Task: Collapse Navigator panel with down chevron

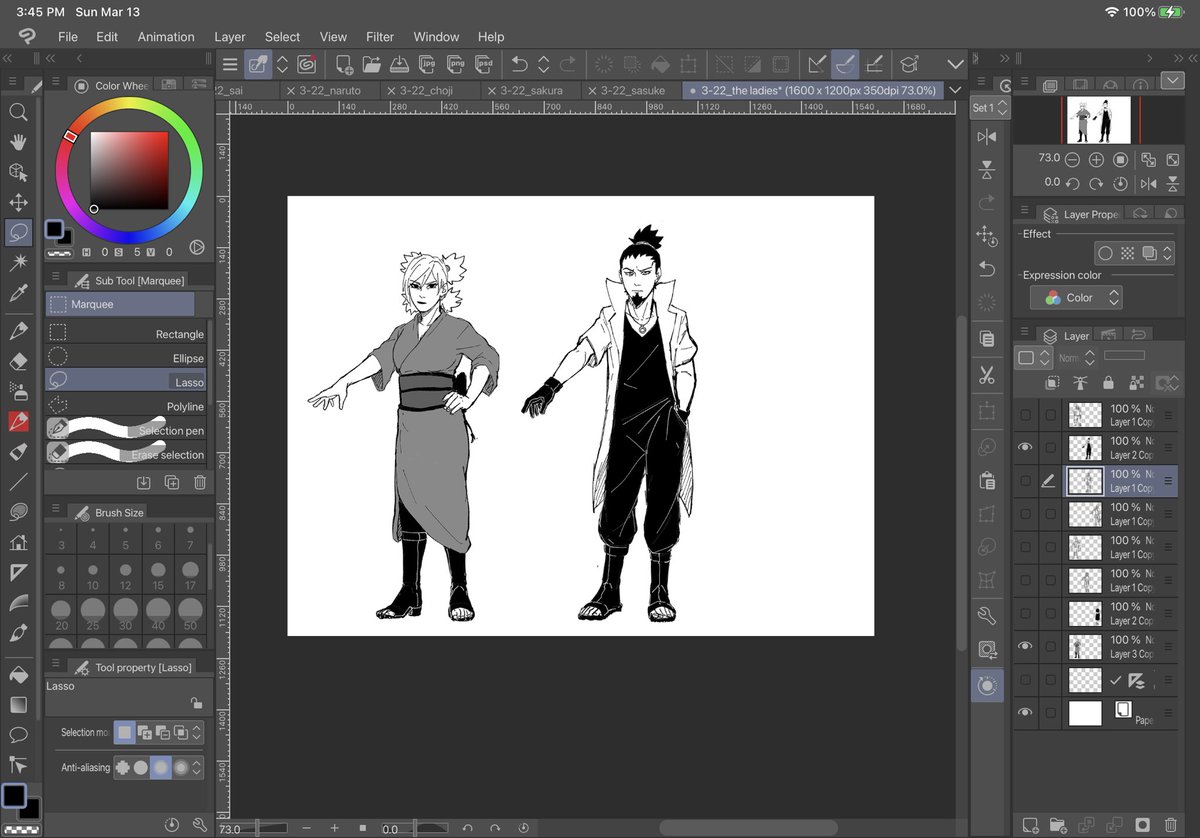Action: (x=1172, y=80)
